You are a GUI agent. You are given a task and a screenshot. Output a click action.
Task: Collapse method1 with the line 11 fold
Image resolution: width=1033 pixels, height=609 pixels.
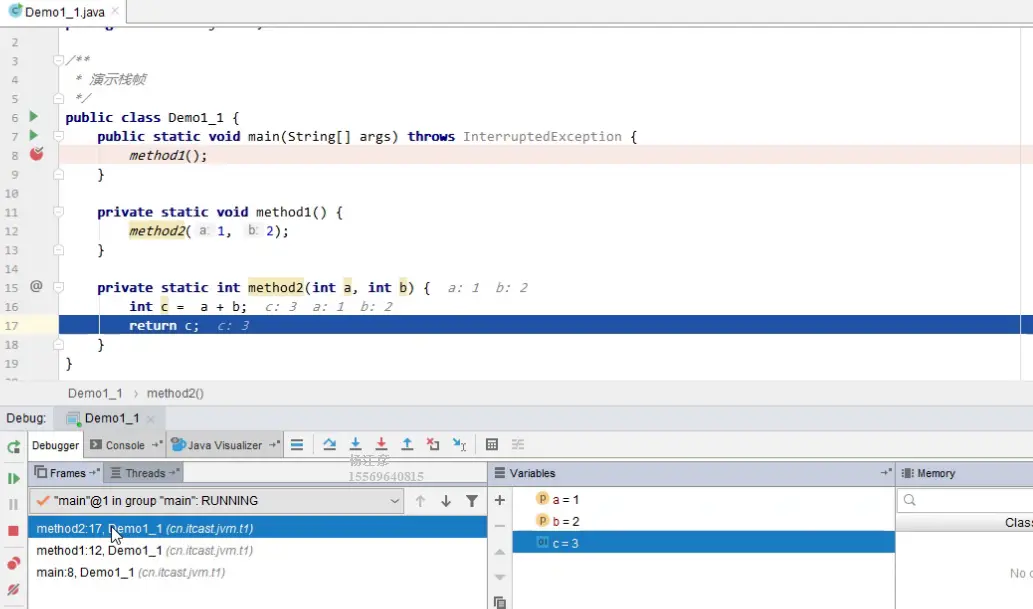point(58,212)
